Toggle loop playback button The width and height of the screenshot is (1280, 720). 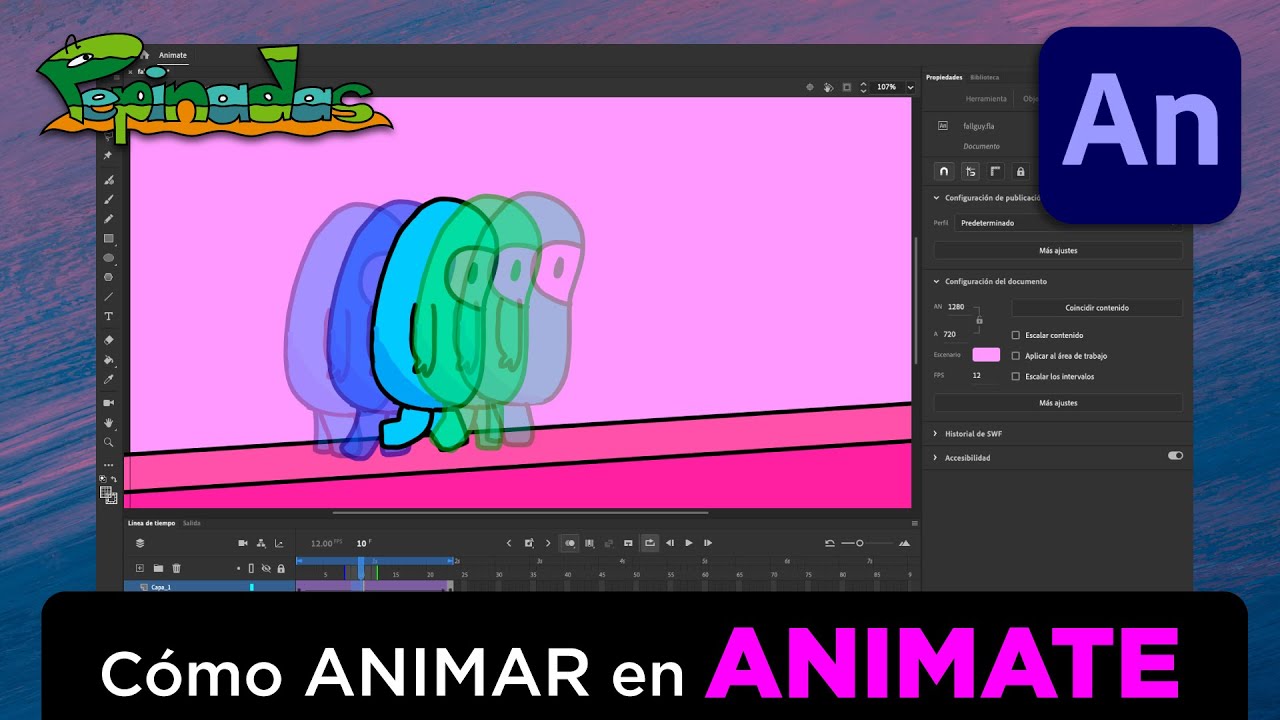649,543
